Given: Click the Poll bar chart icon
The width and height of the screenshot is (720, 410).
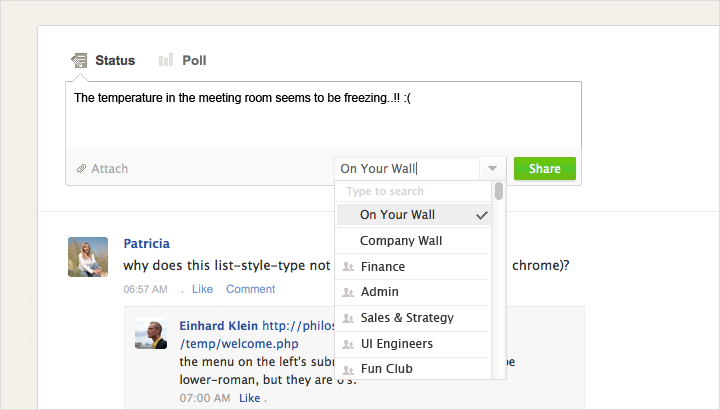Looking at the screenshot, I should [165, 61].
